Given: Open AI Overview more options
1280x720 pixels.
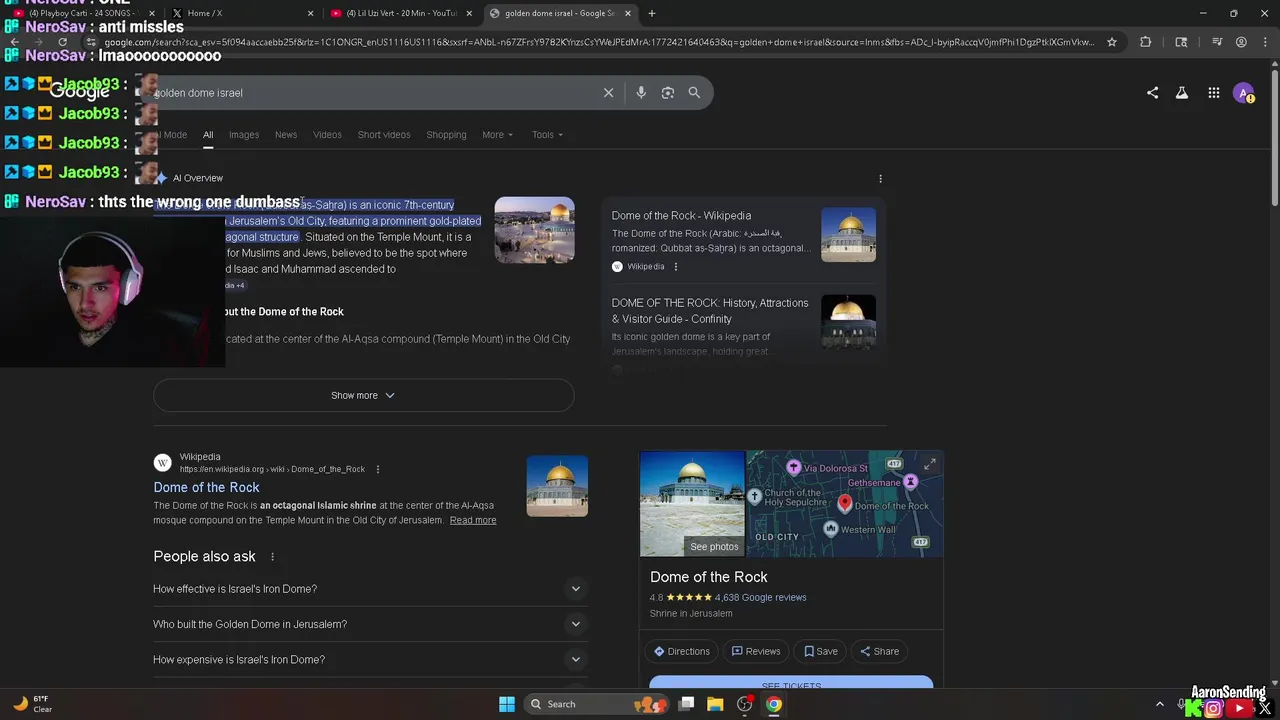Looking at the screenshot, I should (880, 179).
